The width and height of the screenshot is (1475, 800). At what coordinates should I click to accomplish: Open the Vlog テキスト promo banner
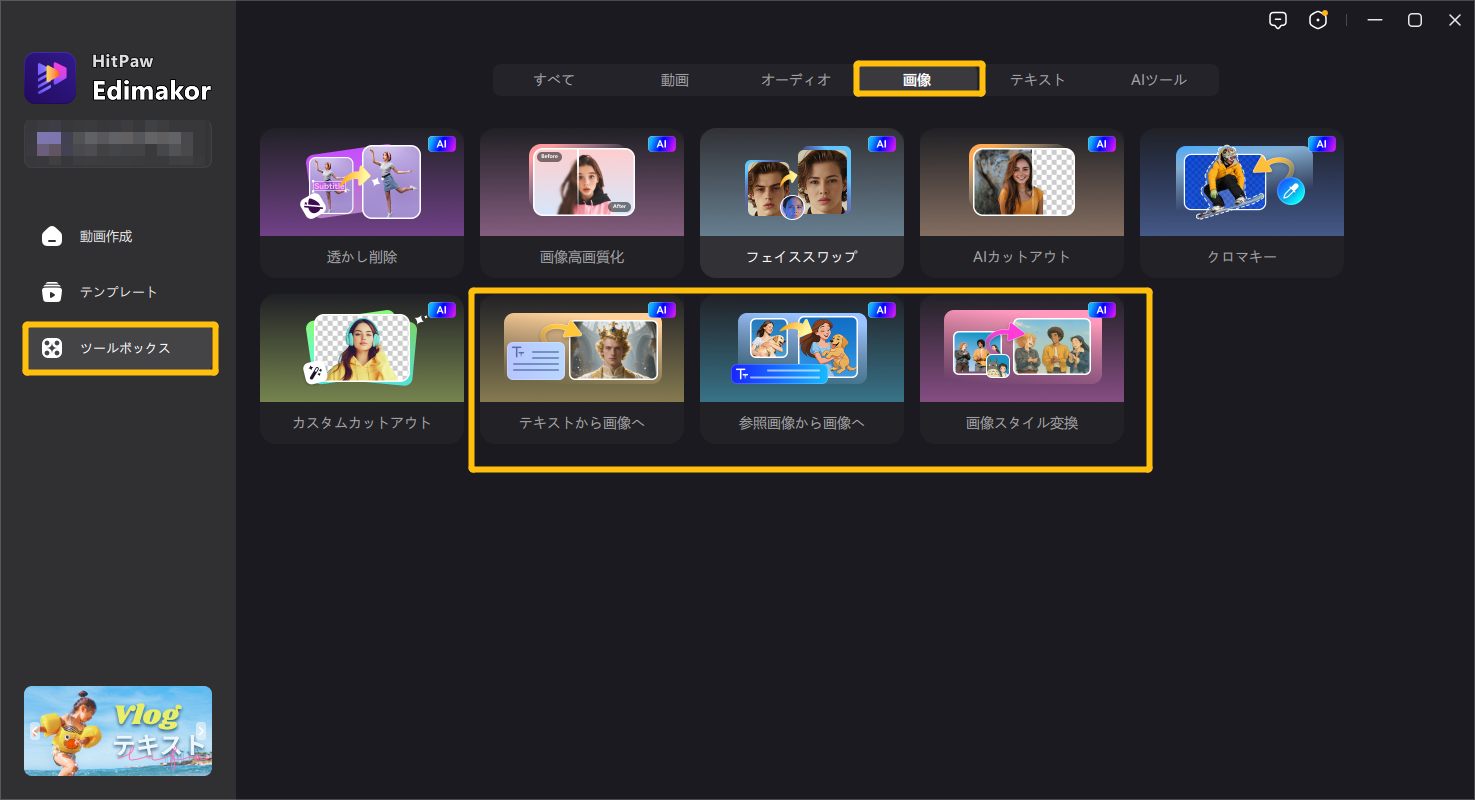(117, 730)
